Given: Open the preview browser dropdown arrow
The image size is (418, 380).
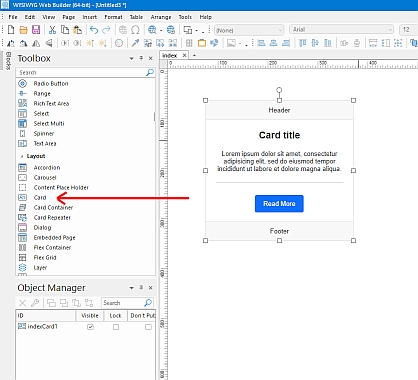Looking at the screenshot, I should click(161, 31).
